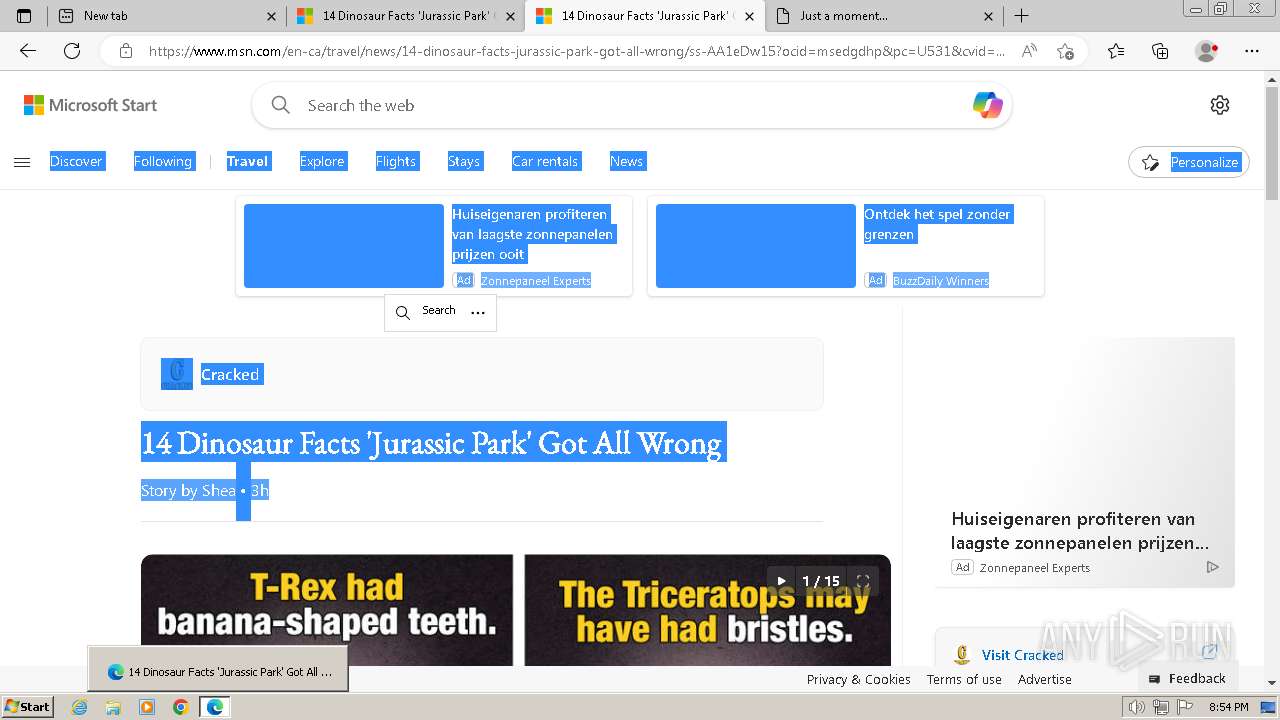Open Privacy & Cookies link
This screenshot has height=720, width=1280.
(858, 679)
